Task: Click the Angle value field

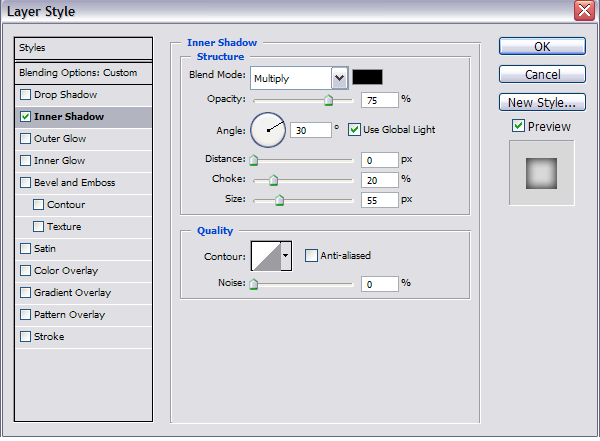Action: [x=311, y=131]
